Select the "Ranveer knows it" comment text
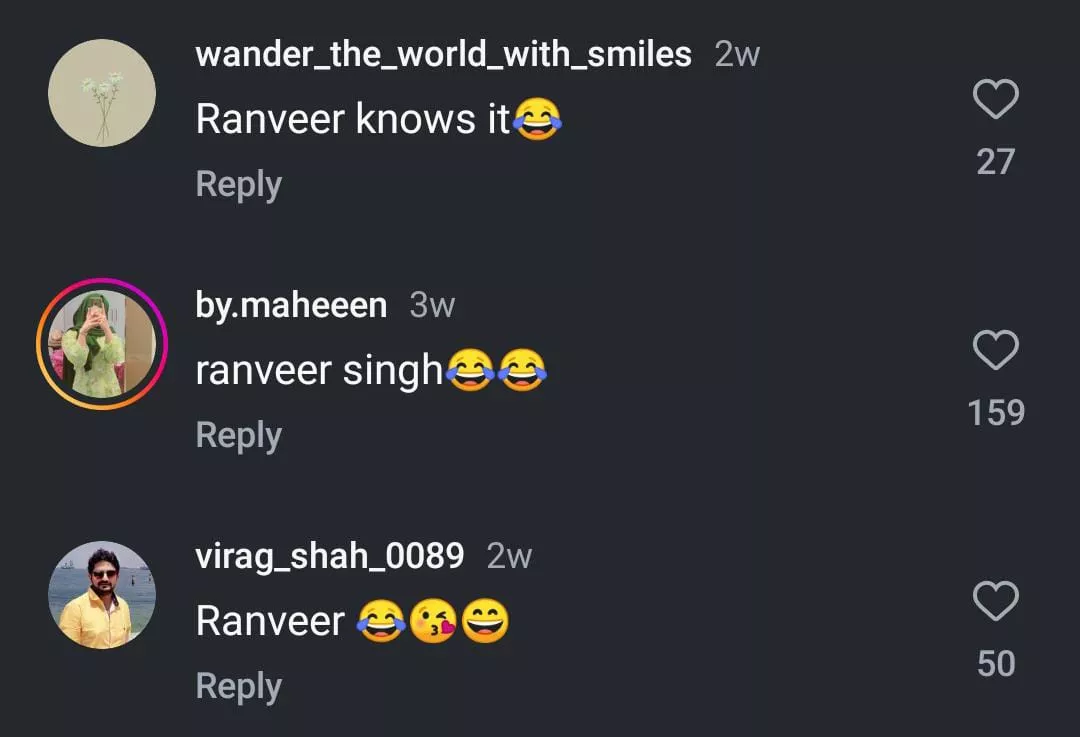Screen dimensions: 1080x737 coord(379,119)
